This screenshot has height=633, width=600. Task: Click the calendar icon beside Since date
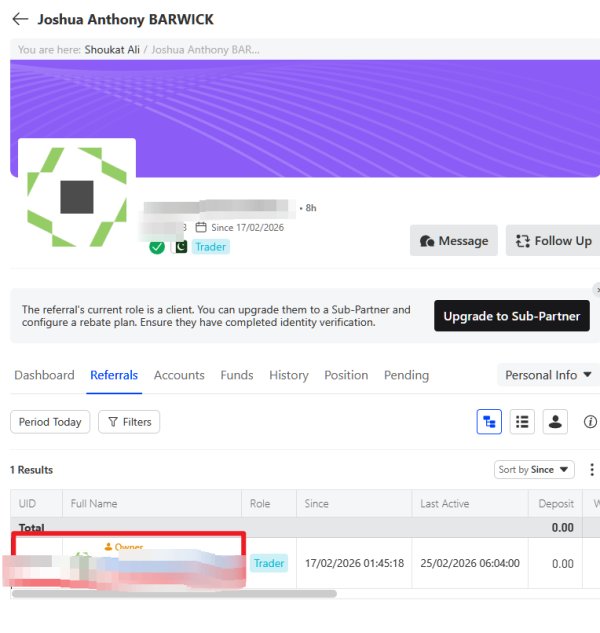click(x=201, y=227)
